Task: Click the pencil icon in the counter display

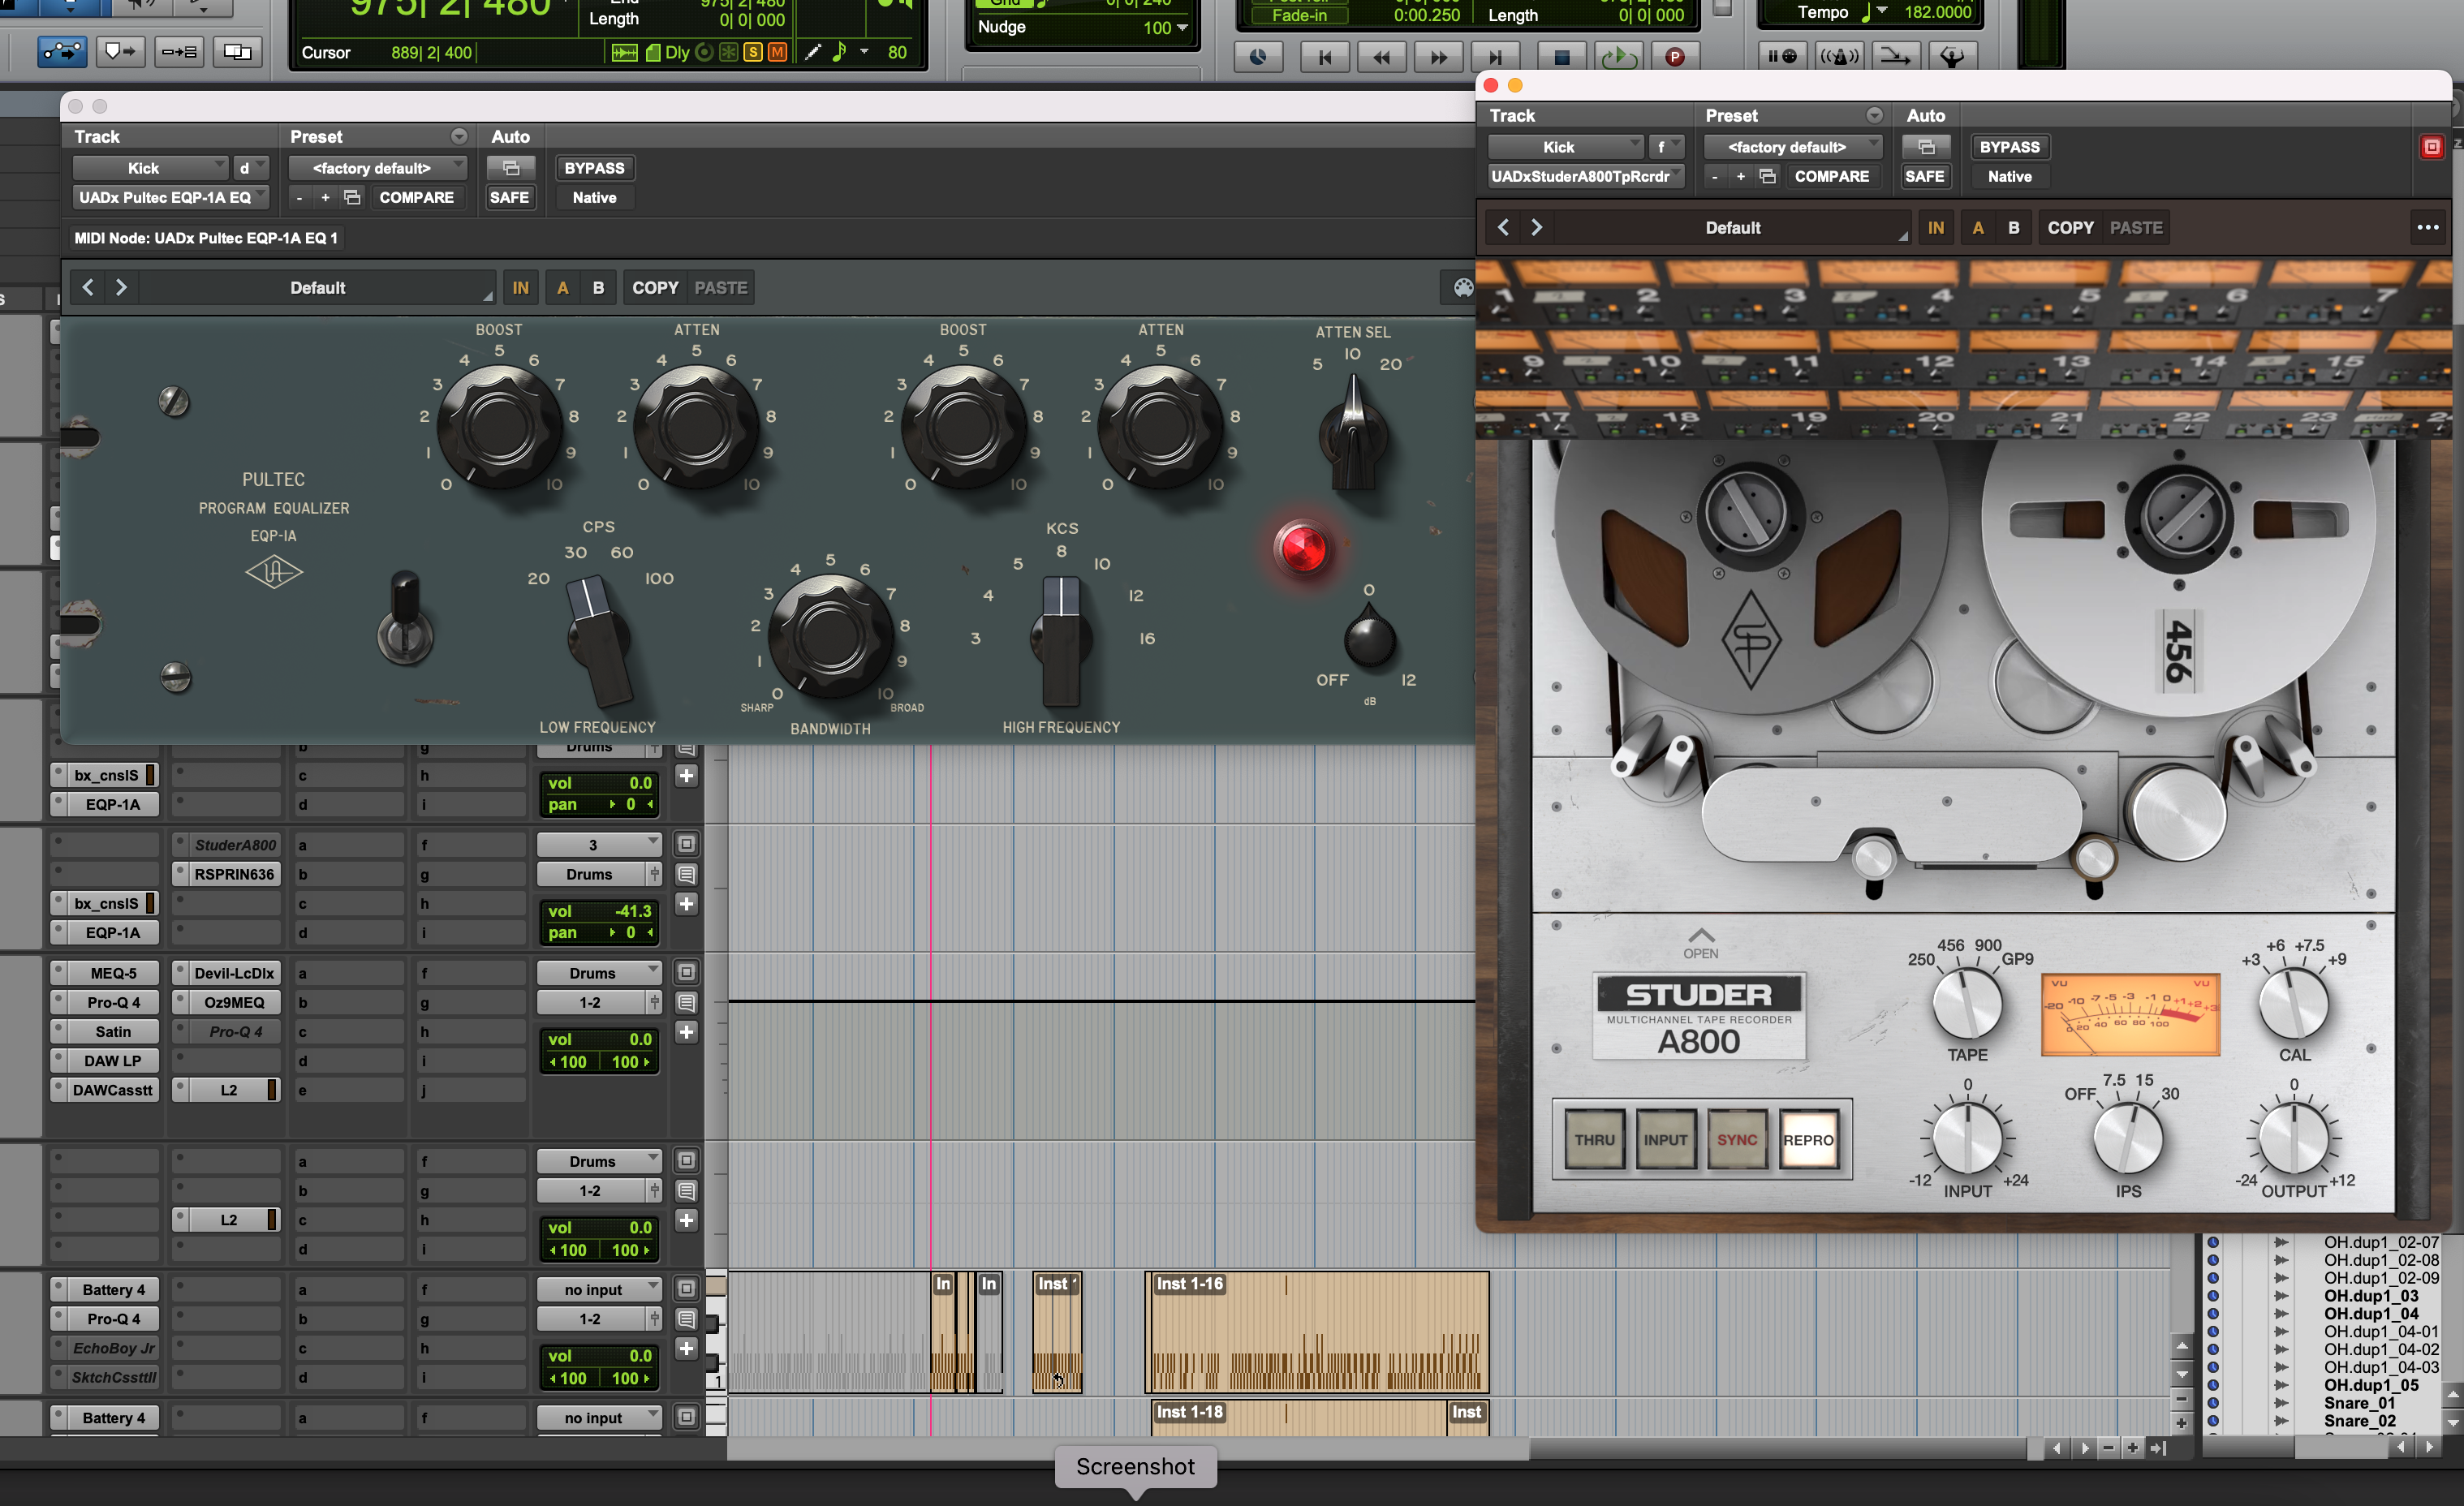Action: click(813, 52)
